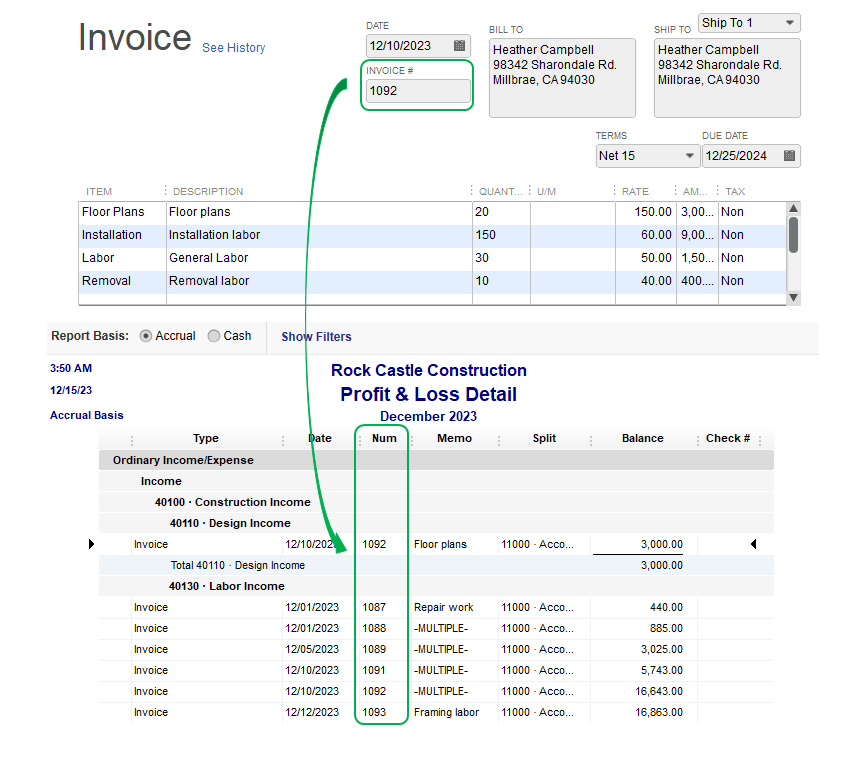Image resolution: width=864 pixels, height=757 pixels.
Task: Click the ITEM column header
Action: (99, 192)
